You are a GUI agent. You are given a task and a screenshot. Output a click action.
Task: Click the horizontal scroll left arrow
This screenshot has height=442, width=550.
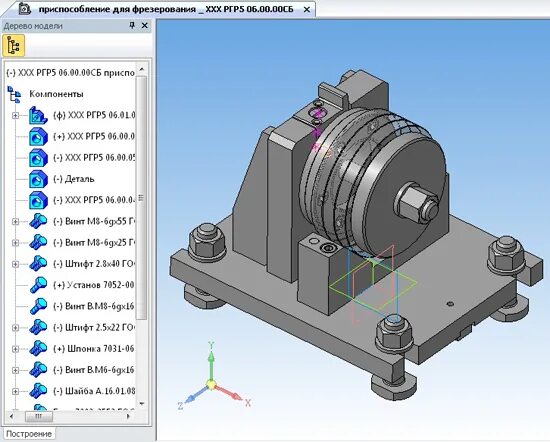(x=11, y=416)
